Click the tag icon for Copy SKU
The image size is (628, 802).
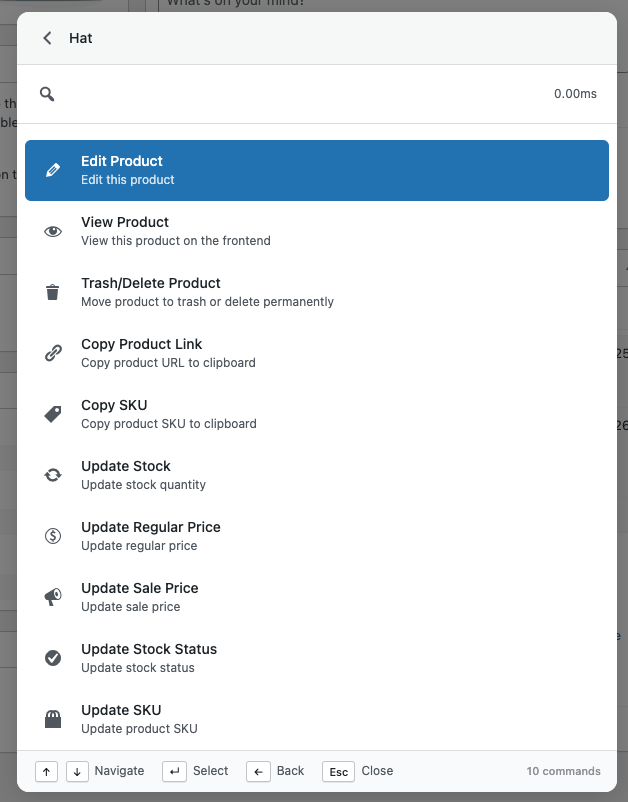click(x=53, y=414)
